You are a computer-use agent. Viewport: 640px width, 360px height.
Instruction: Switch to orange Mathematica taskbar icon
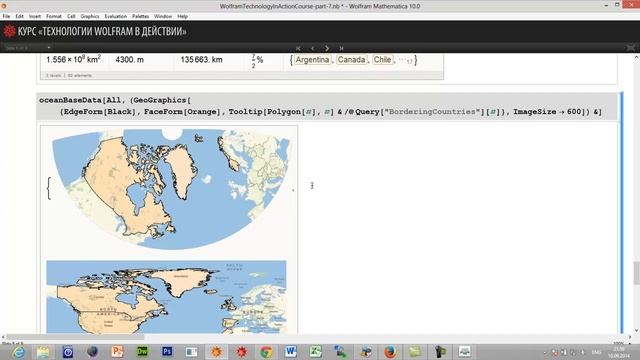tap(216, 351)
